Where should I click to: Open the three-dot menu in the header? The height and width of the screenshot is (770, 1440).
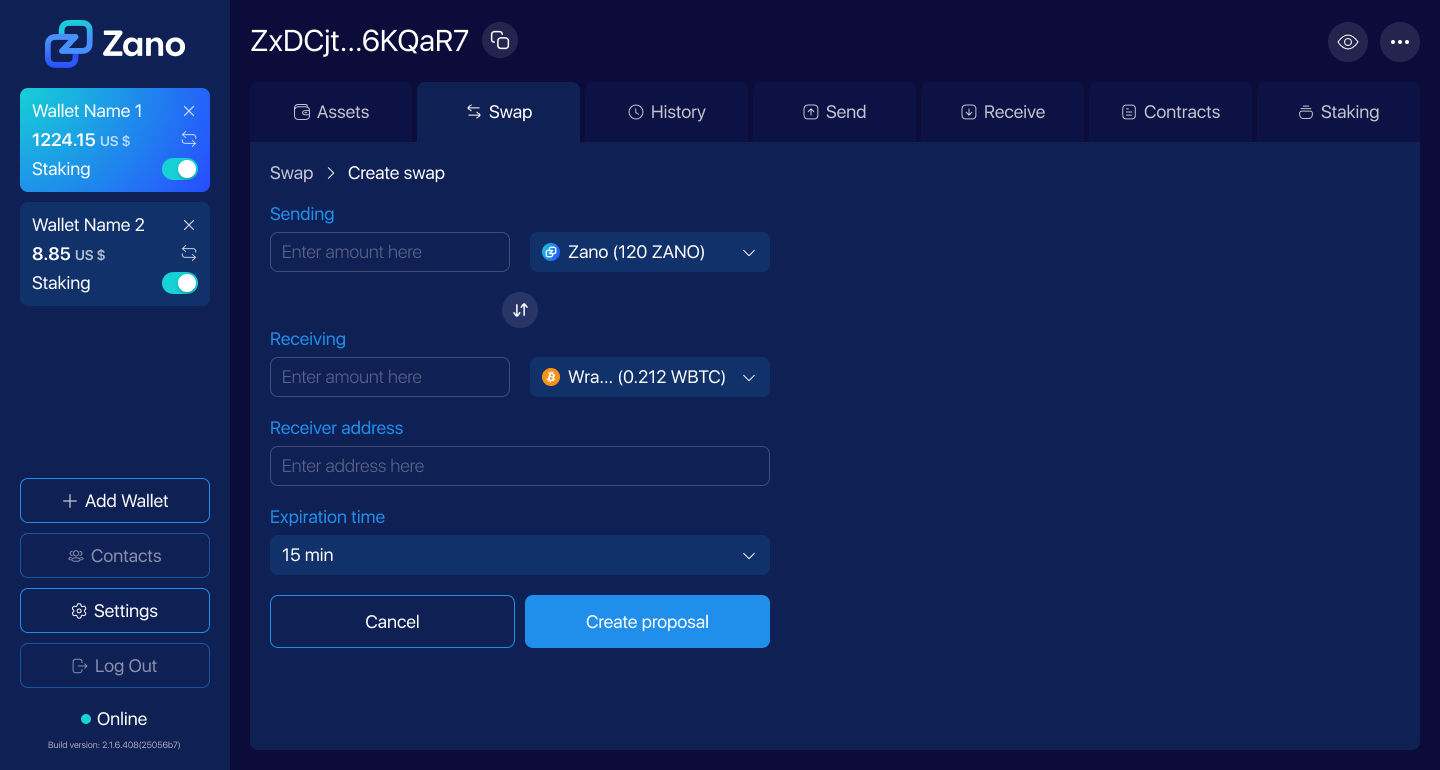(1400, 42)
